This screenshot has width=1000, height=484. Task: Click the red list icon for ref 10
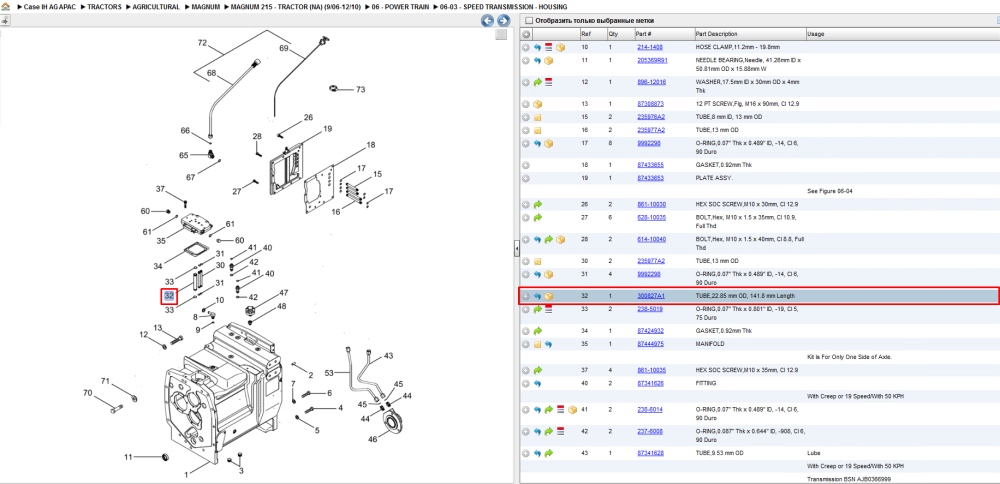(548, 47)
